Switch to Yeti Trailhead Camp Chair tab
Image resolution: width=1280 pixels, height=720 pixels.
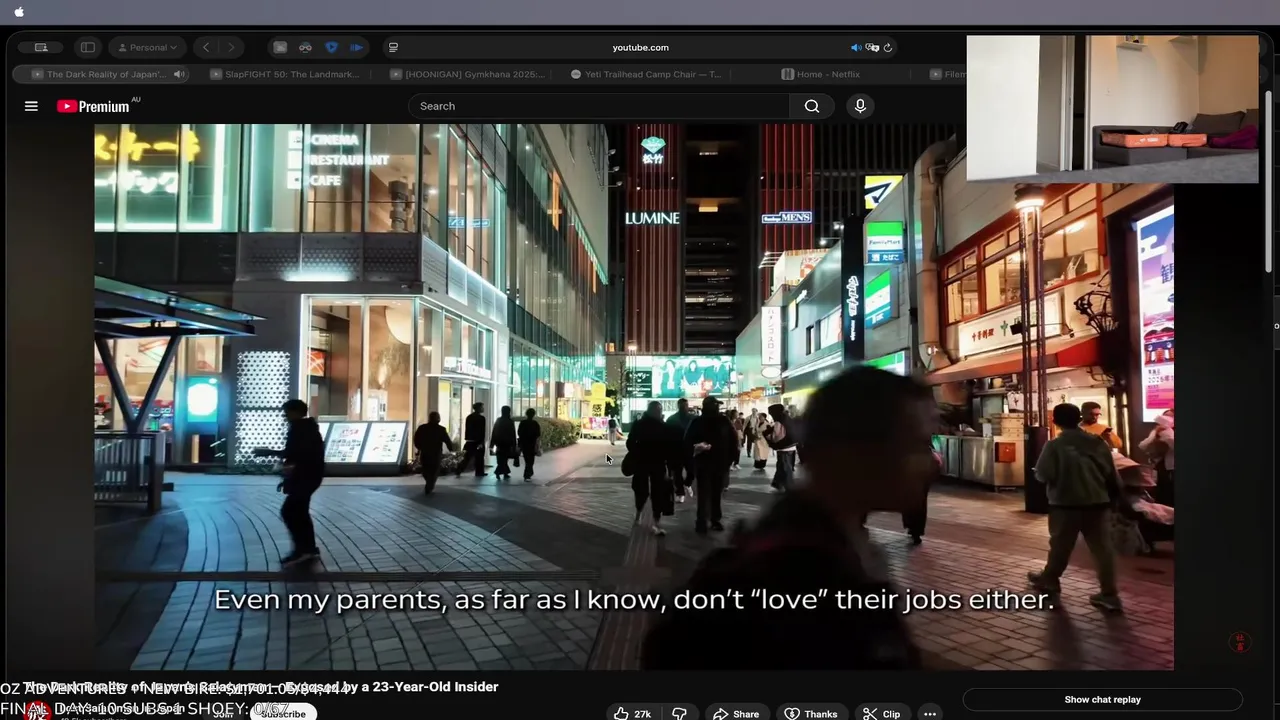pos(645,74)
